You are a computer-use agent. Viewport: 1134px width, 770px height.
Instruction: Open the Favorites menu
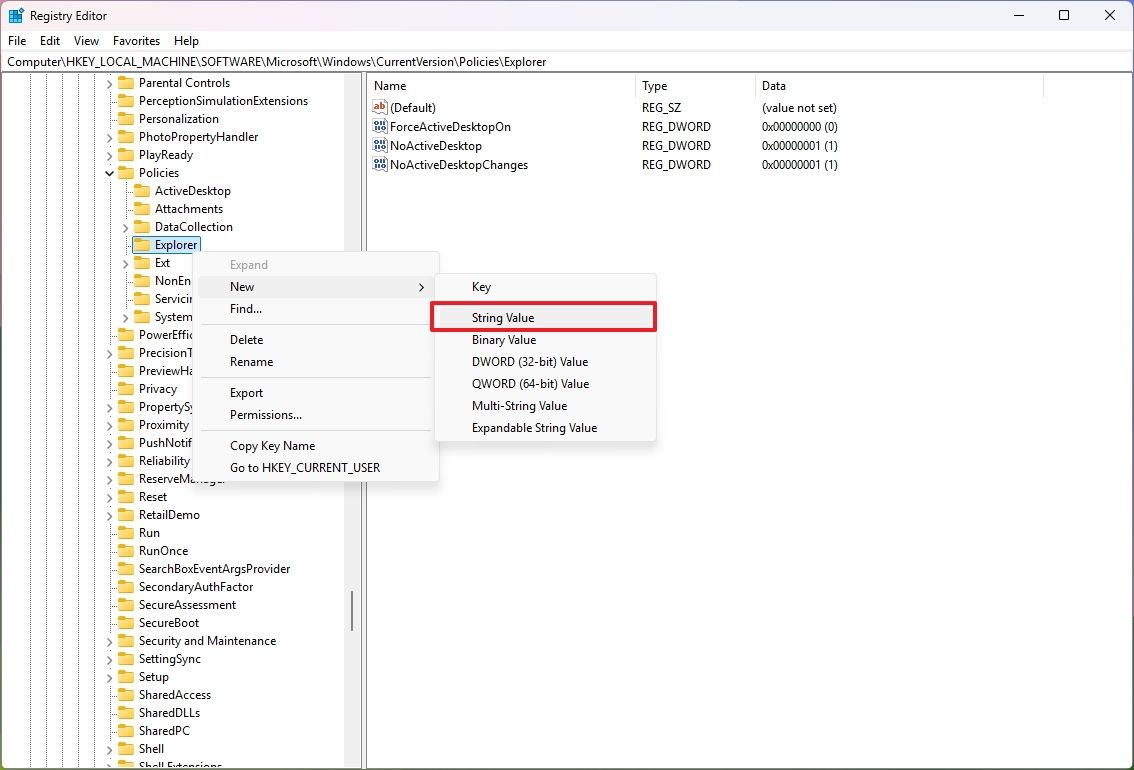136,41
